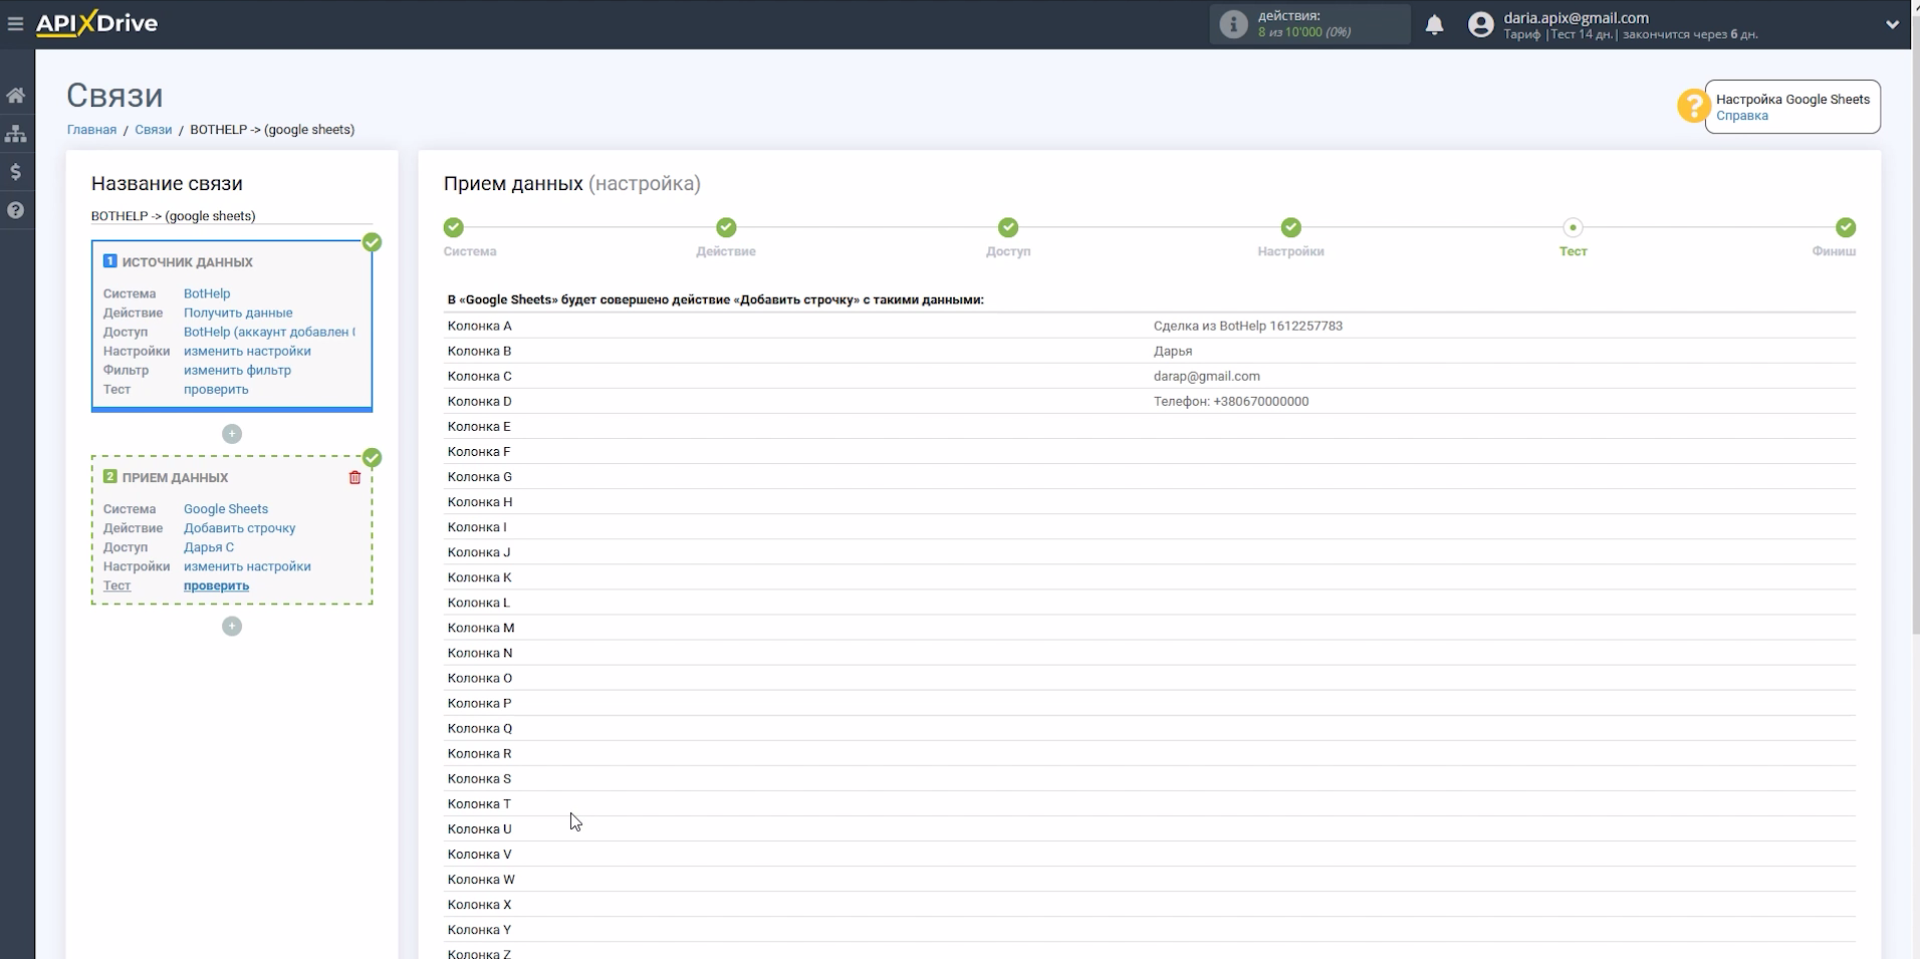1920x959 pixels.
Task: Go to the Система step
Action: coord(454,227)
